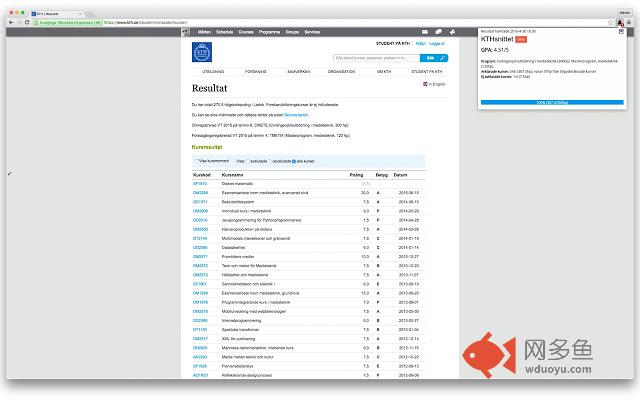Click the Resultat page heading
The height and width of the screenshot is (400, 640).
[209, 88]
